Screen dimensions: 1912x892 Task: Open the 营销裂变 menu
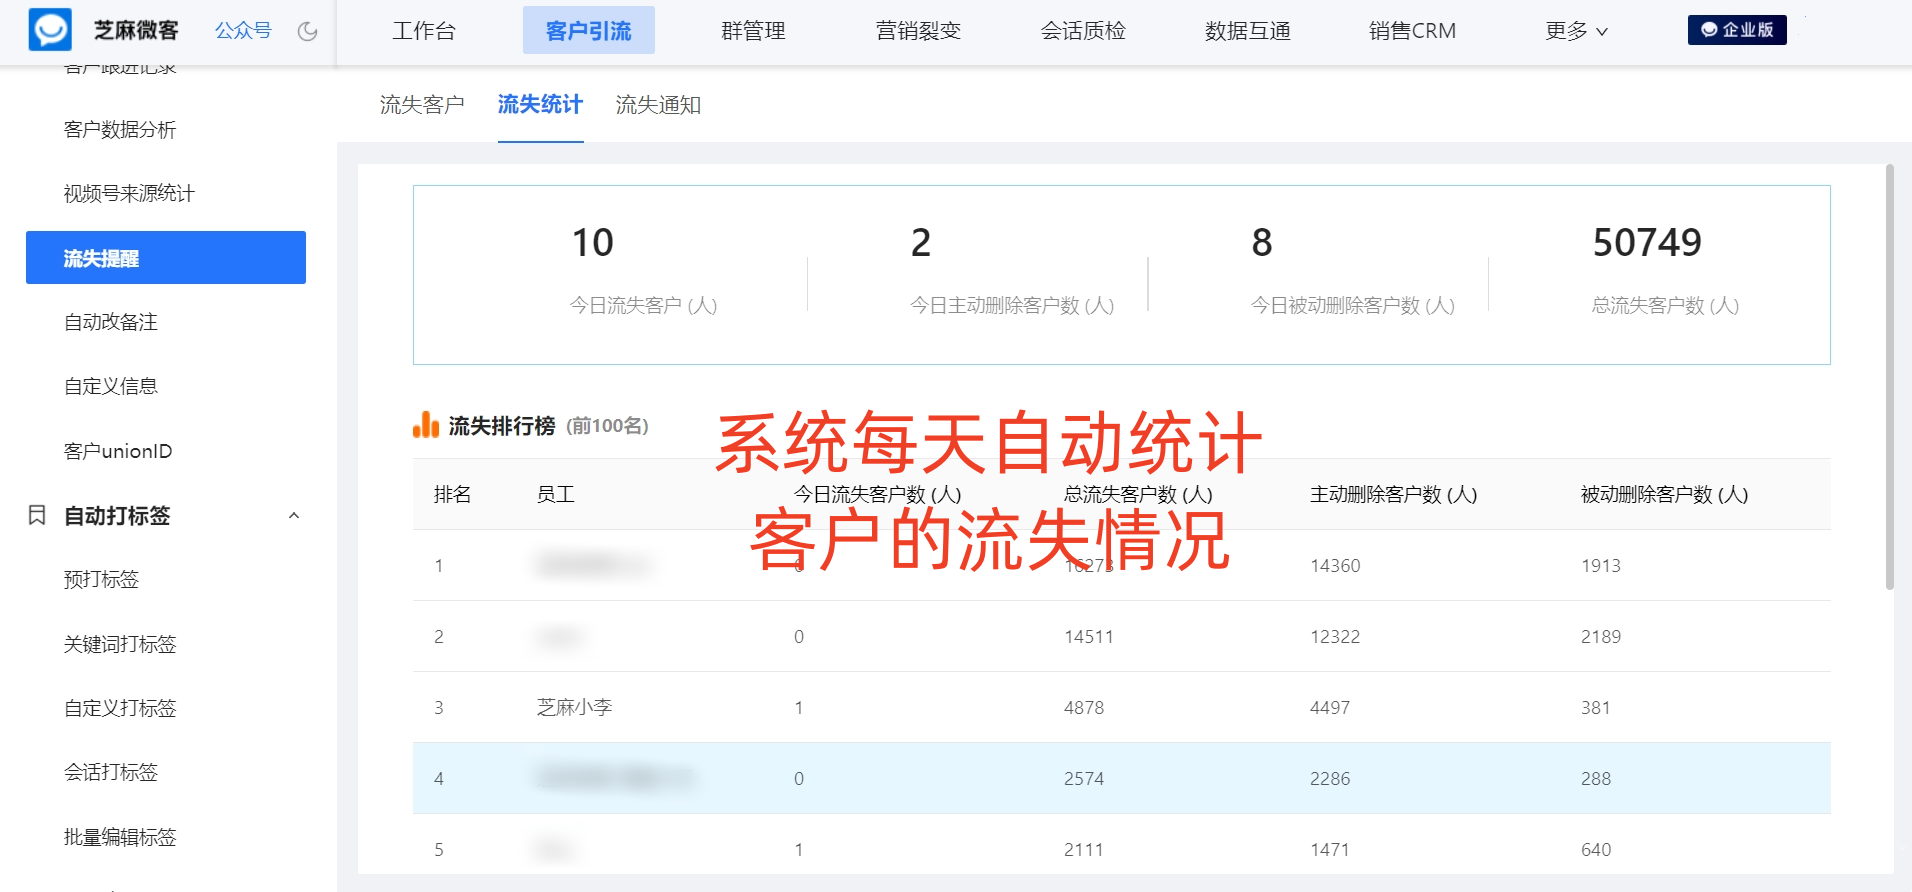tap(918, 31)
